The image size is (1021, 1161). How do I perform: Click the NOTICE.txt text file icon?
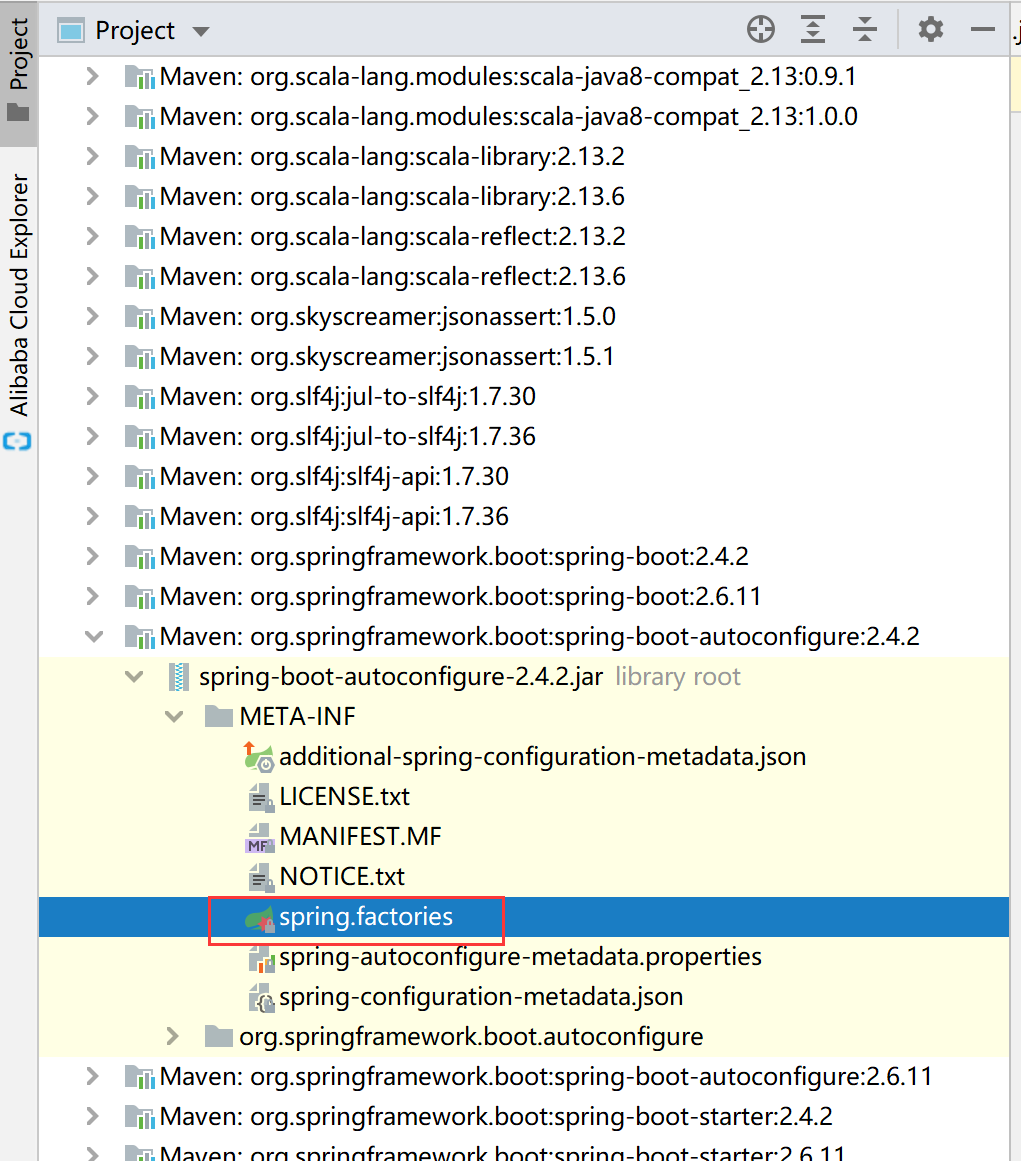(259, 877)
